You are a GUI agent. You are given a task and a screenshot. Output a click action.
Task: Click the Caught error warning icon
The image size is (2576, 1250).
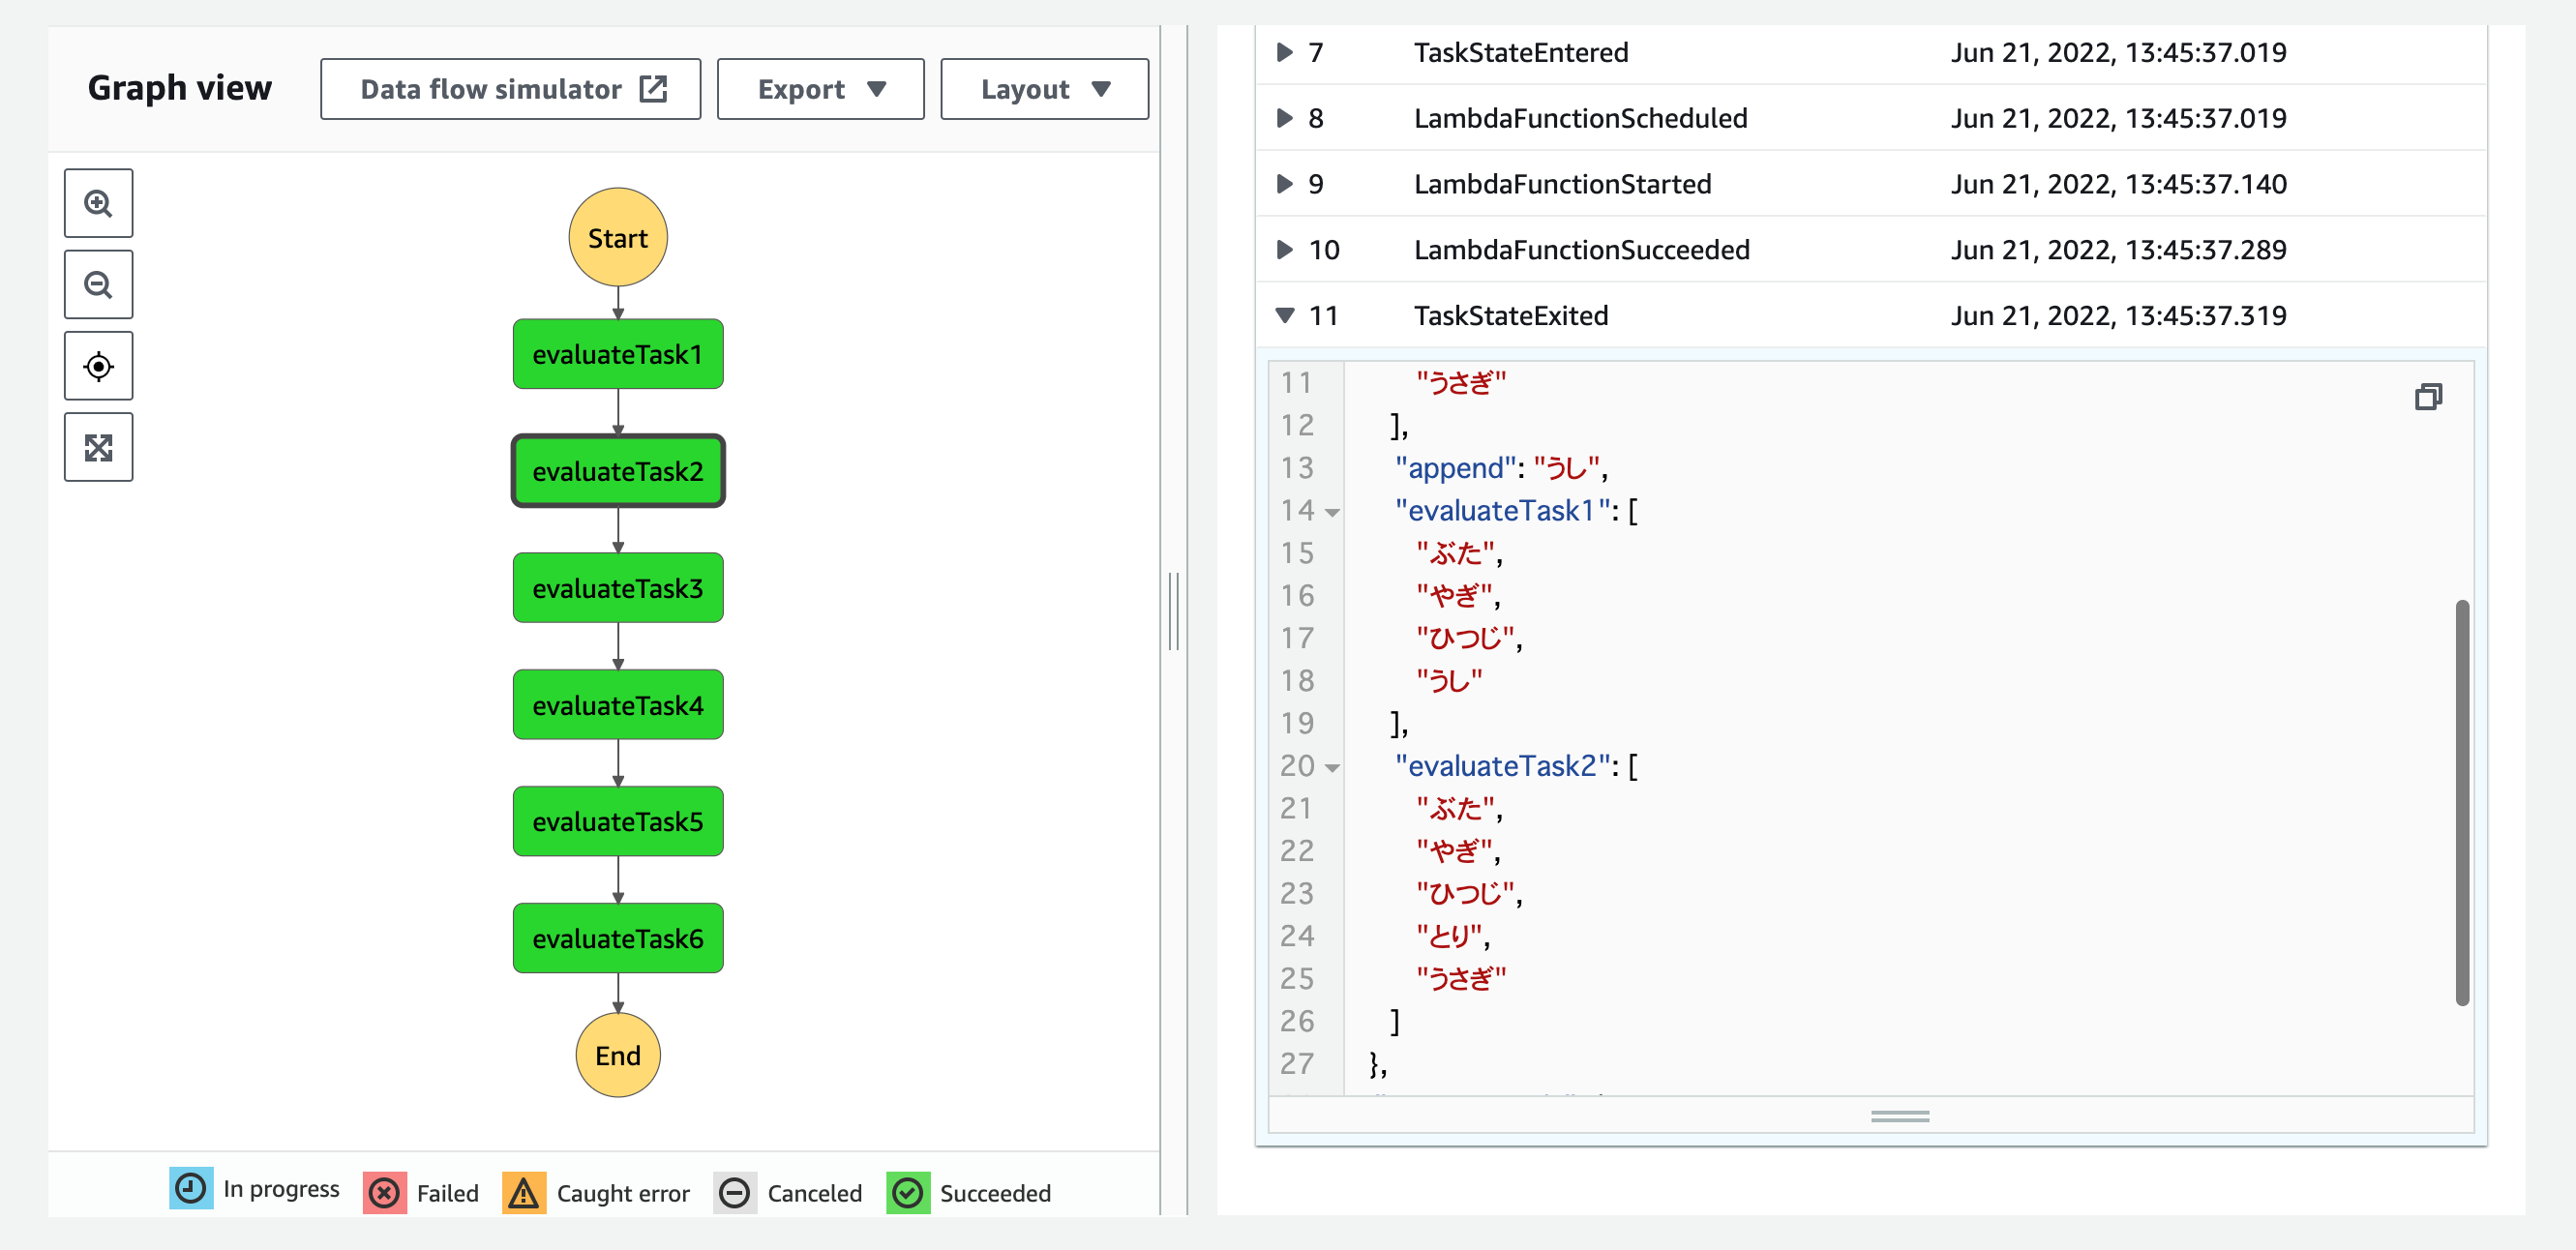(x=524, y=1192)
